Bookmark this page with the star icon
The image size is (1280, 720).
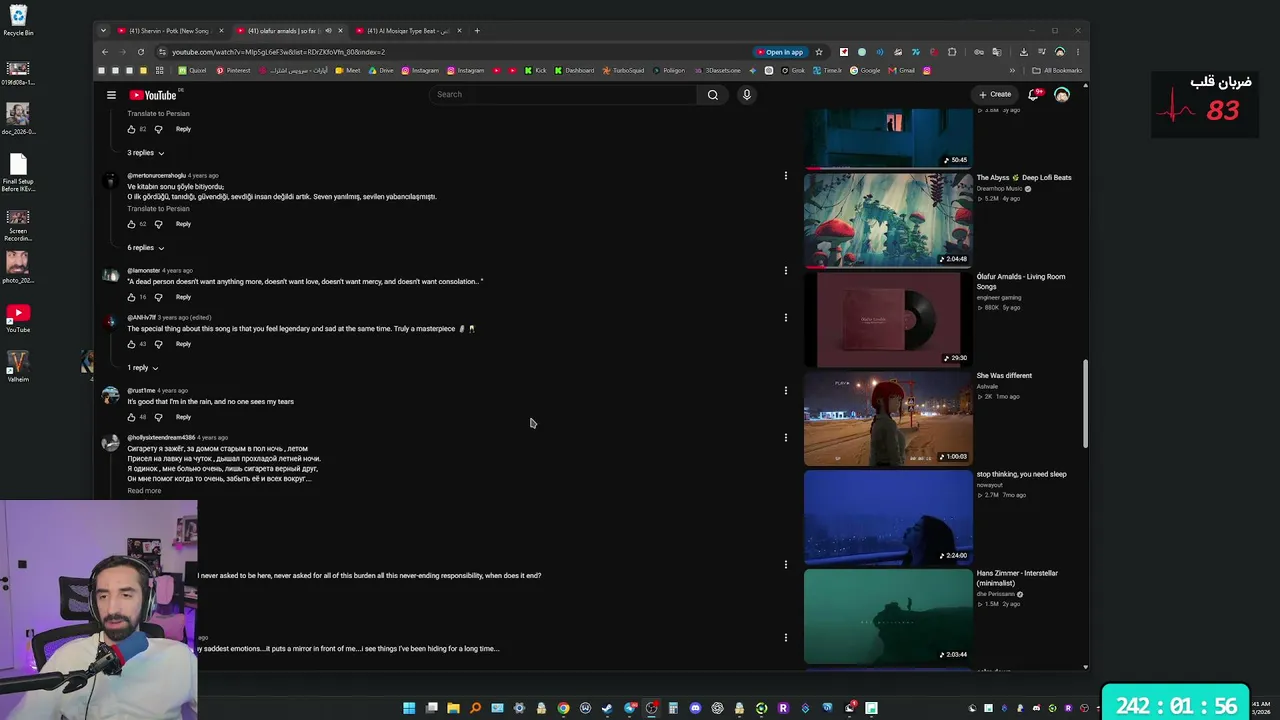click(x=819, y=52)
